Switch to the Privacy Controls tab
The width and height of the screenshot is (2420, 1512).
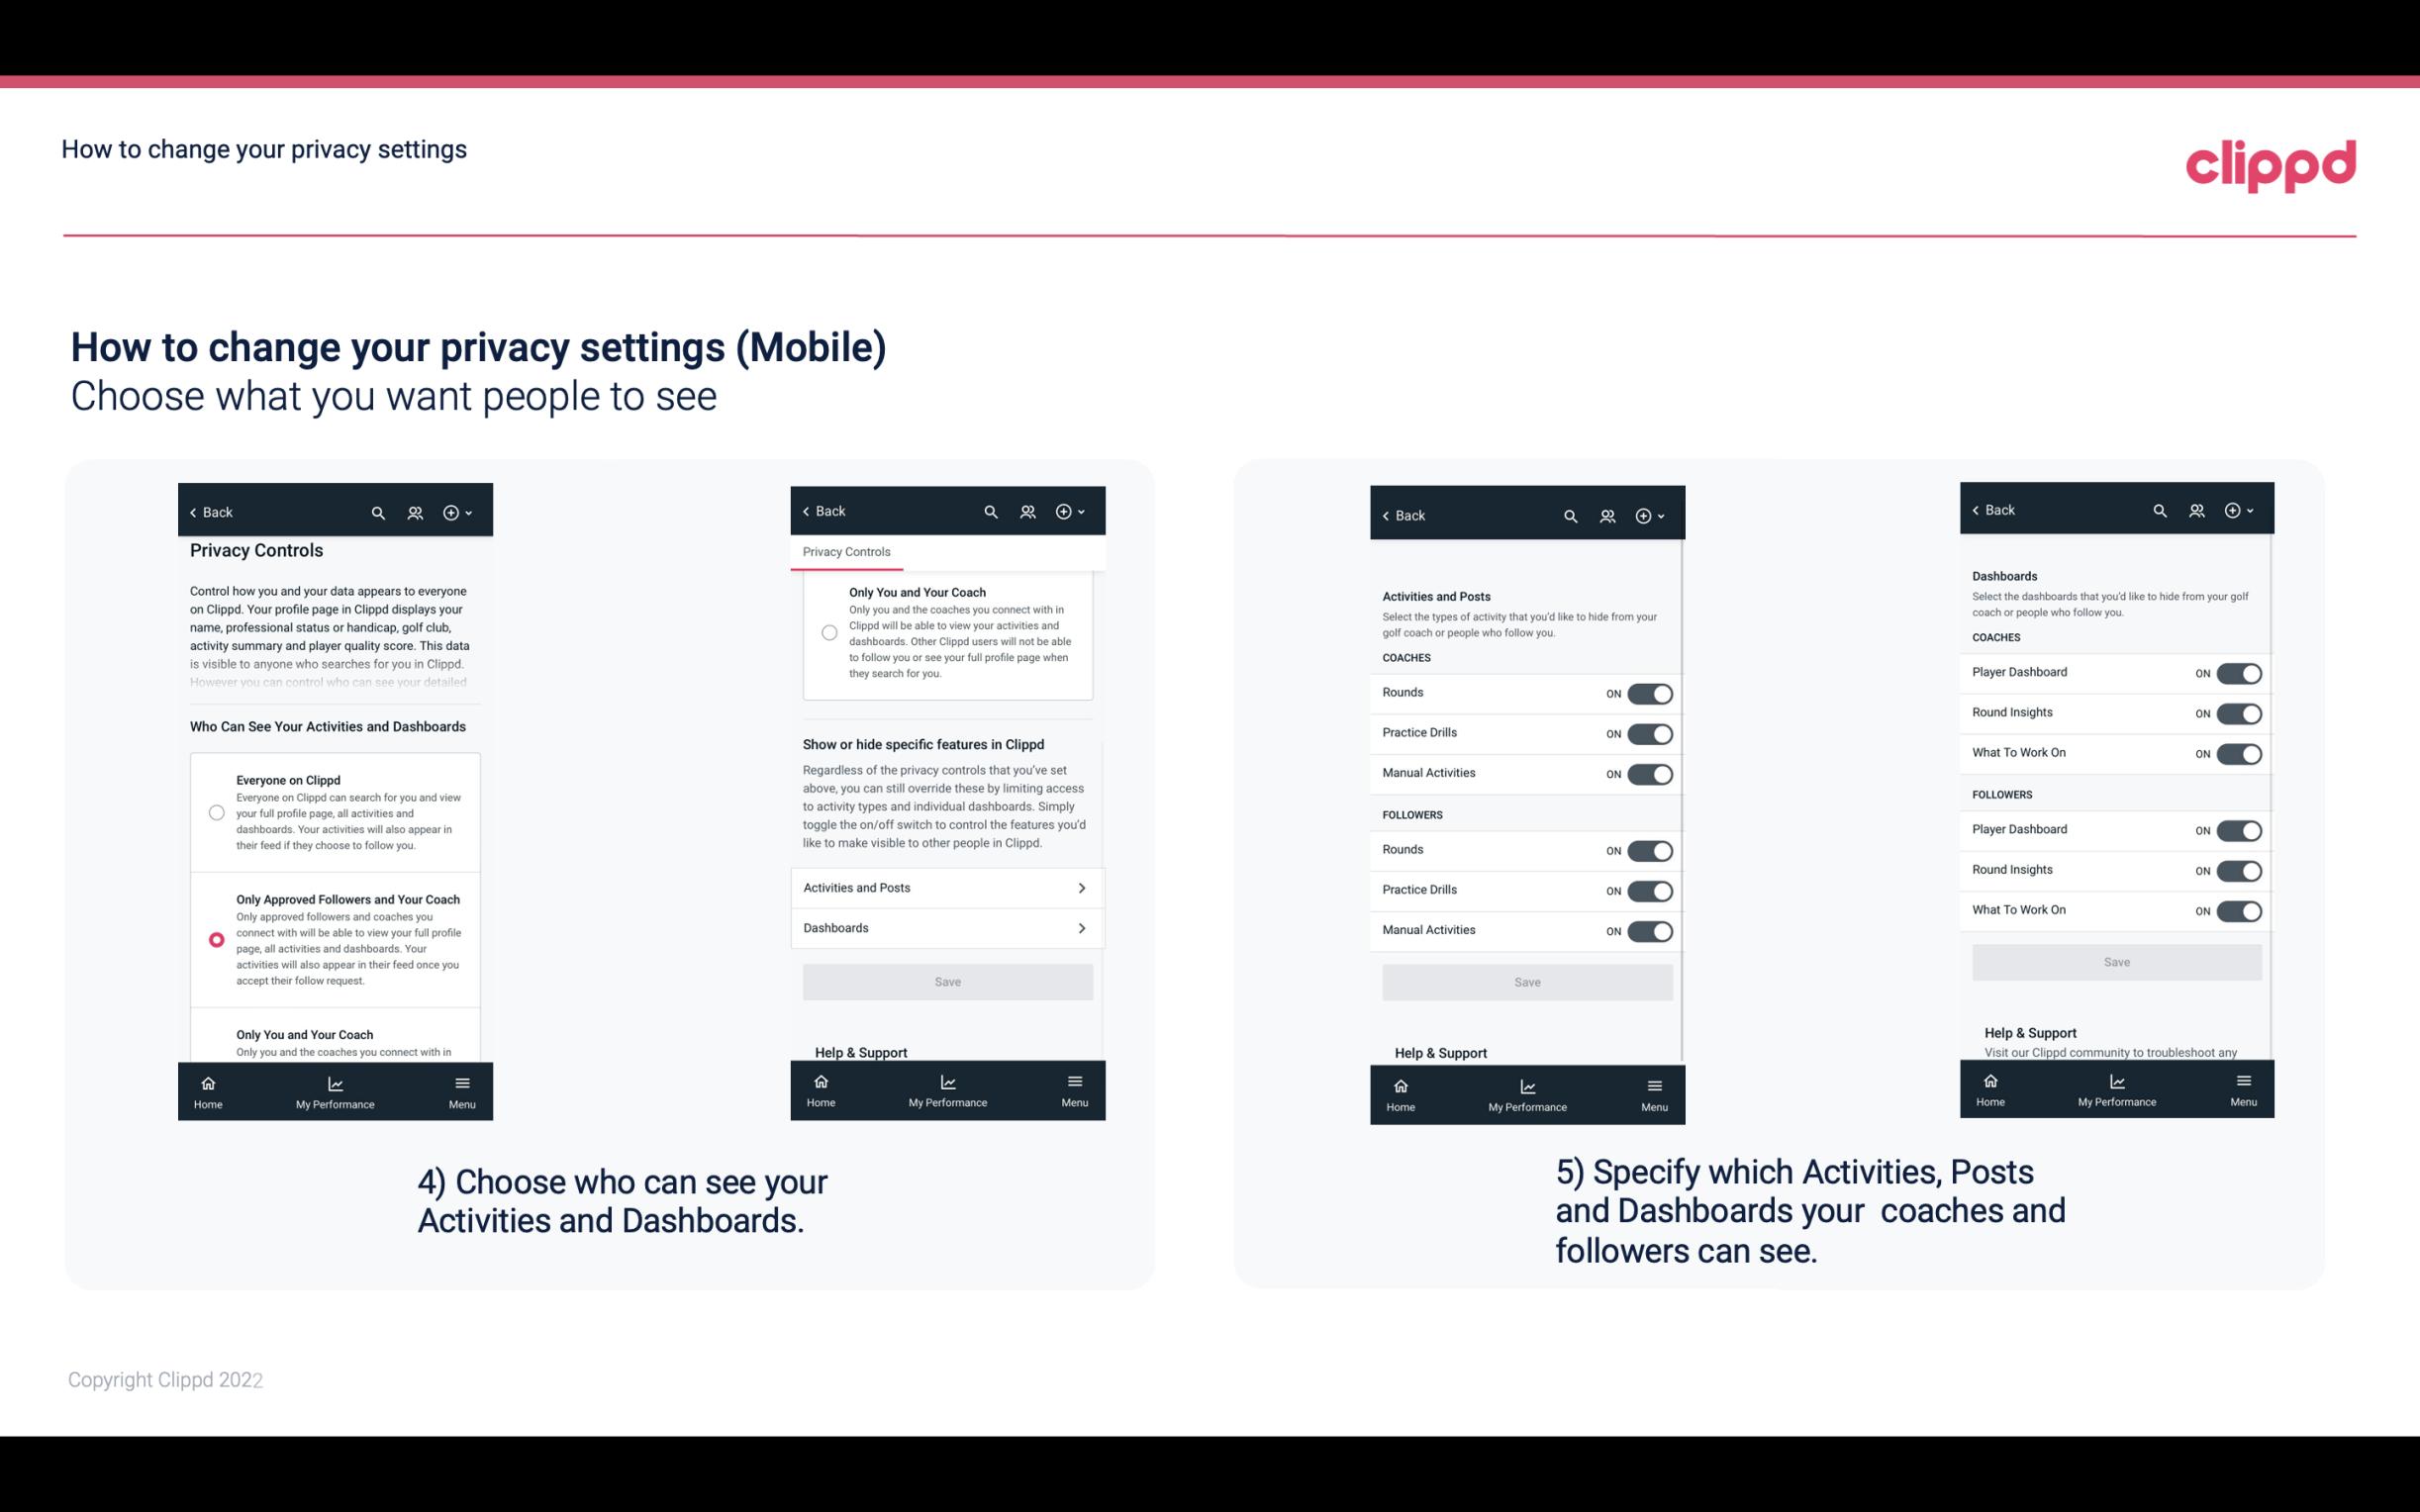point(846,550)
